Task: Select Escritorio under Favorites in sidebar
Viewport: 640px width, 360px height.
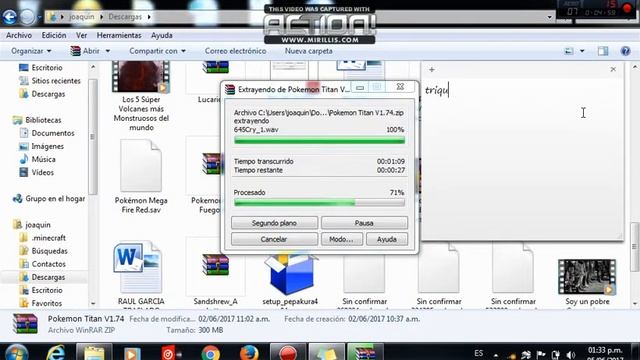Action: 41,68
